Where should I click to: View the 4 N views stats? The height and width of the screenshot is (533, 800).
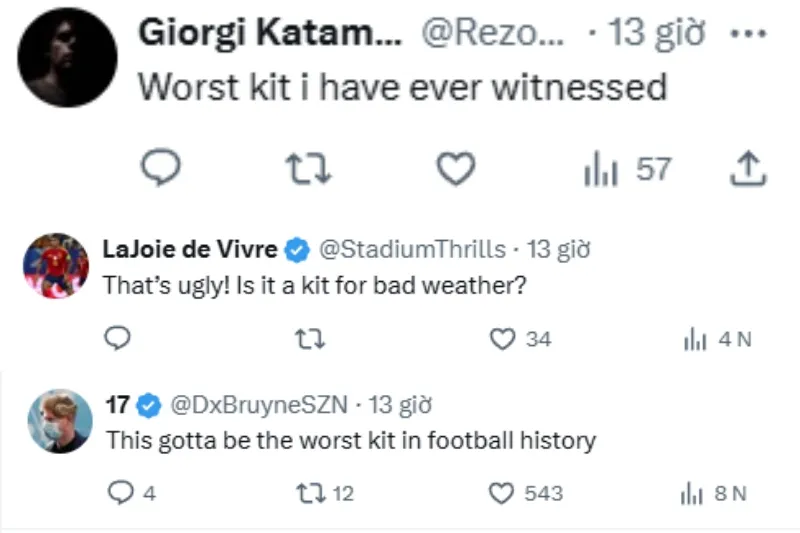coord(717,340)
